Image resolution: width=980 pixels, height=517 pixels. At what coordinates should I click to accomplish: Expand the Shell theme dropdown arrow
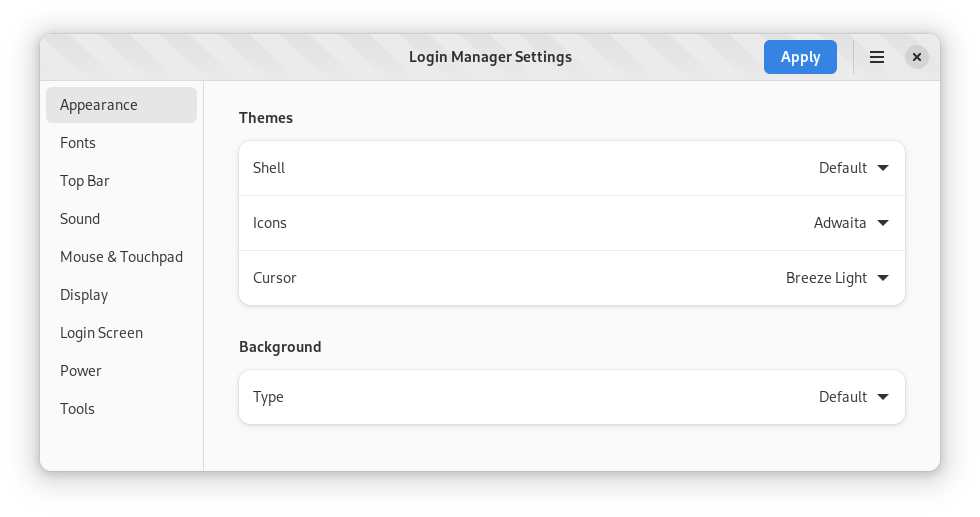tap(882, 168)
